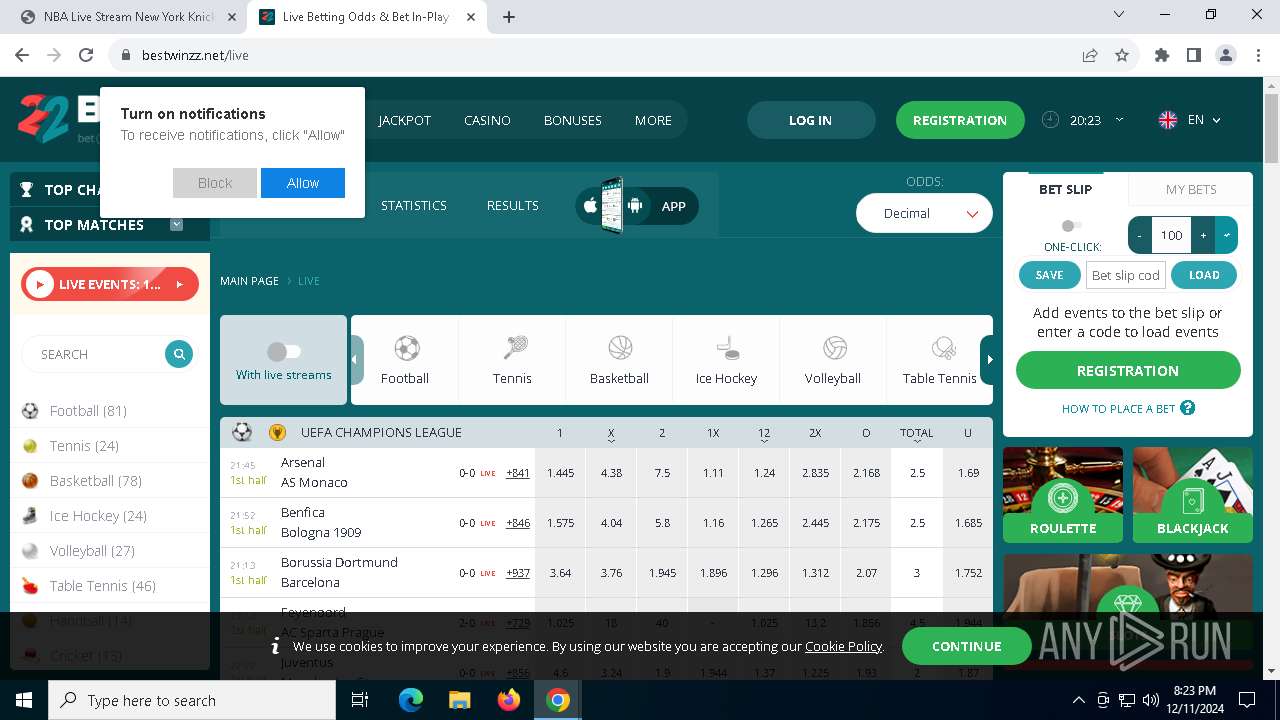Click the help icon beside How to place a bet

1187,408
